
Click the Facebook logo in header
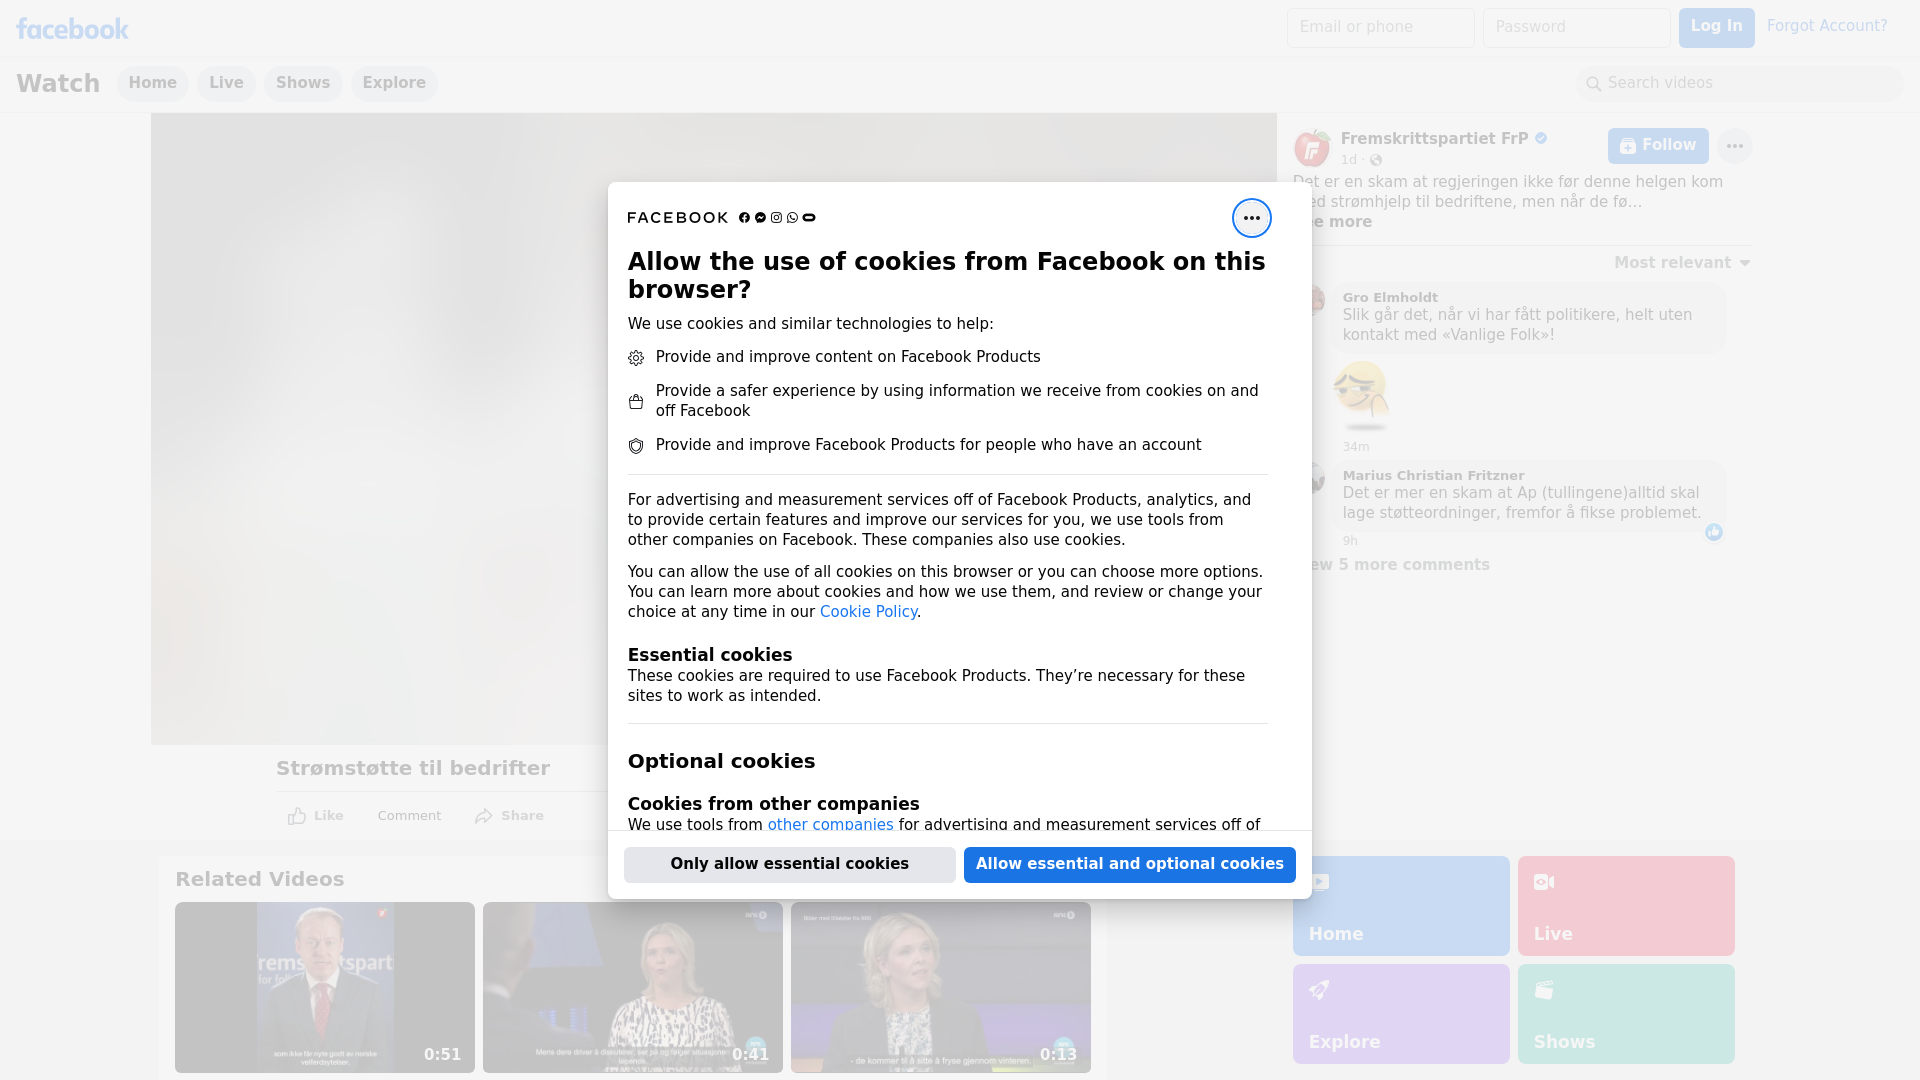point(72,29)
